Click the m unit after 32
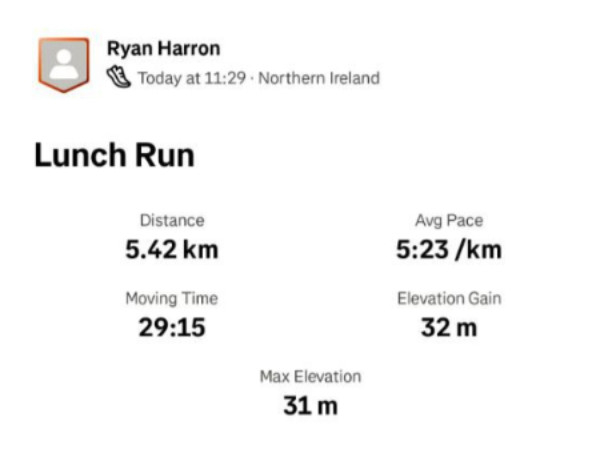This screenshot has height=450, width=600. [467, 327]
